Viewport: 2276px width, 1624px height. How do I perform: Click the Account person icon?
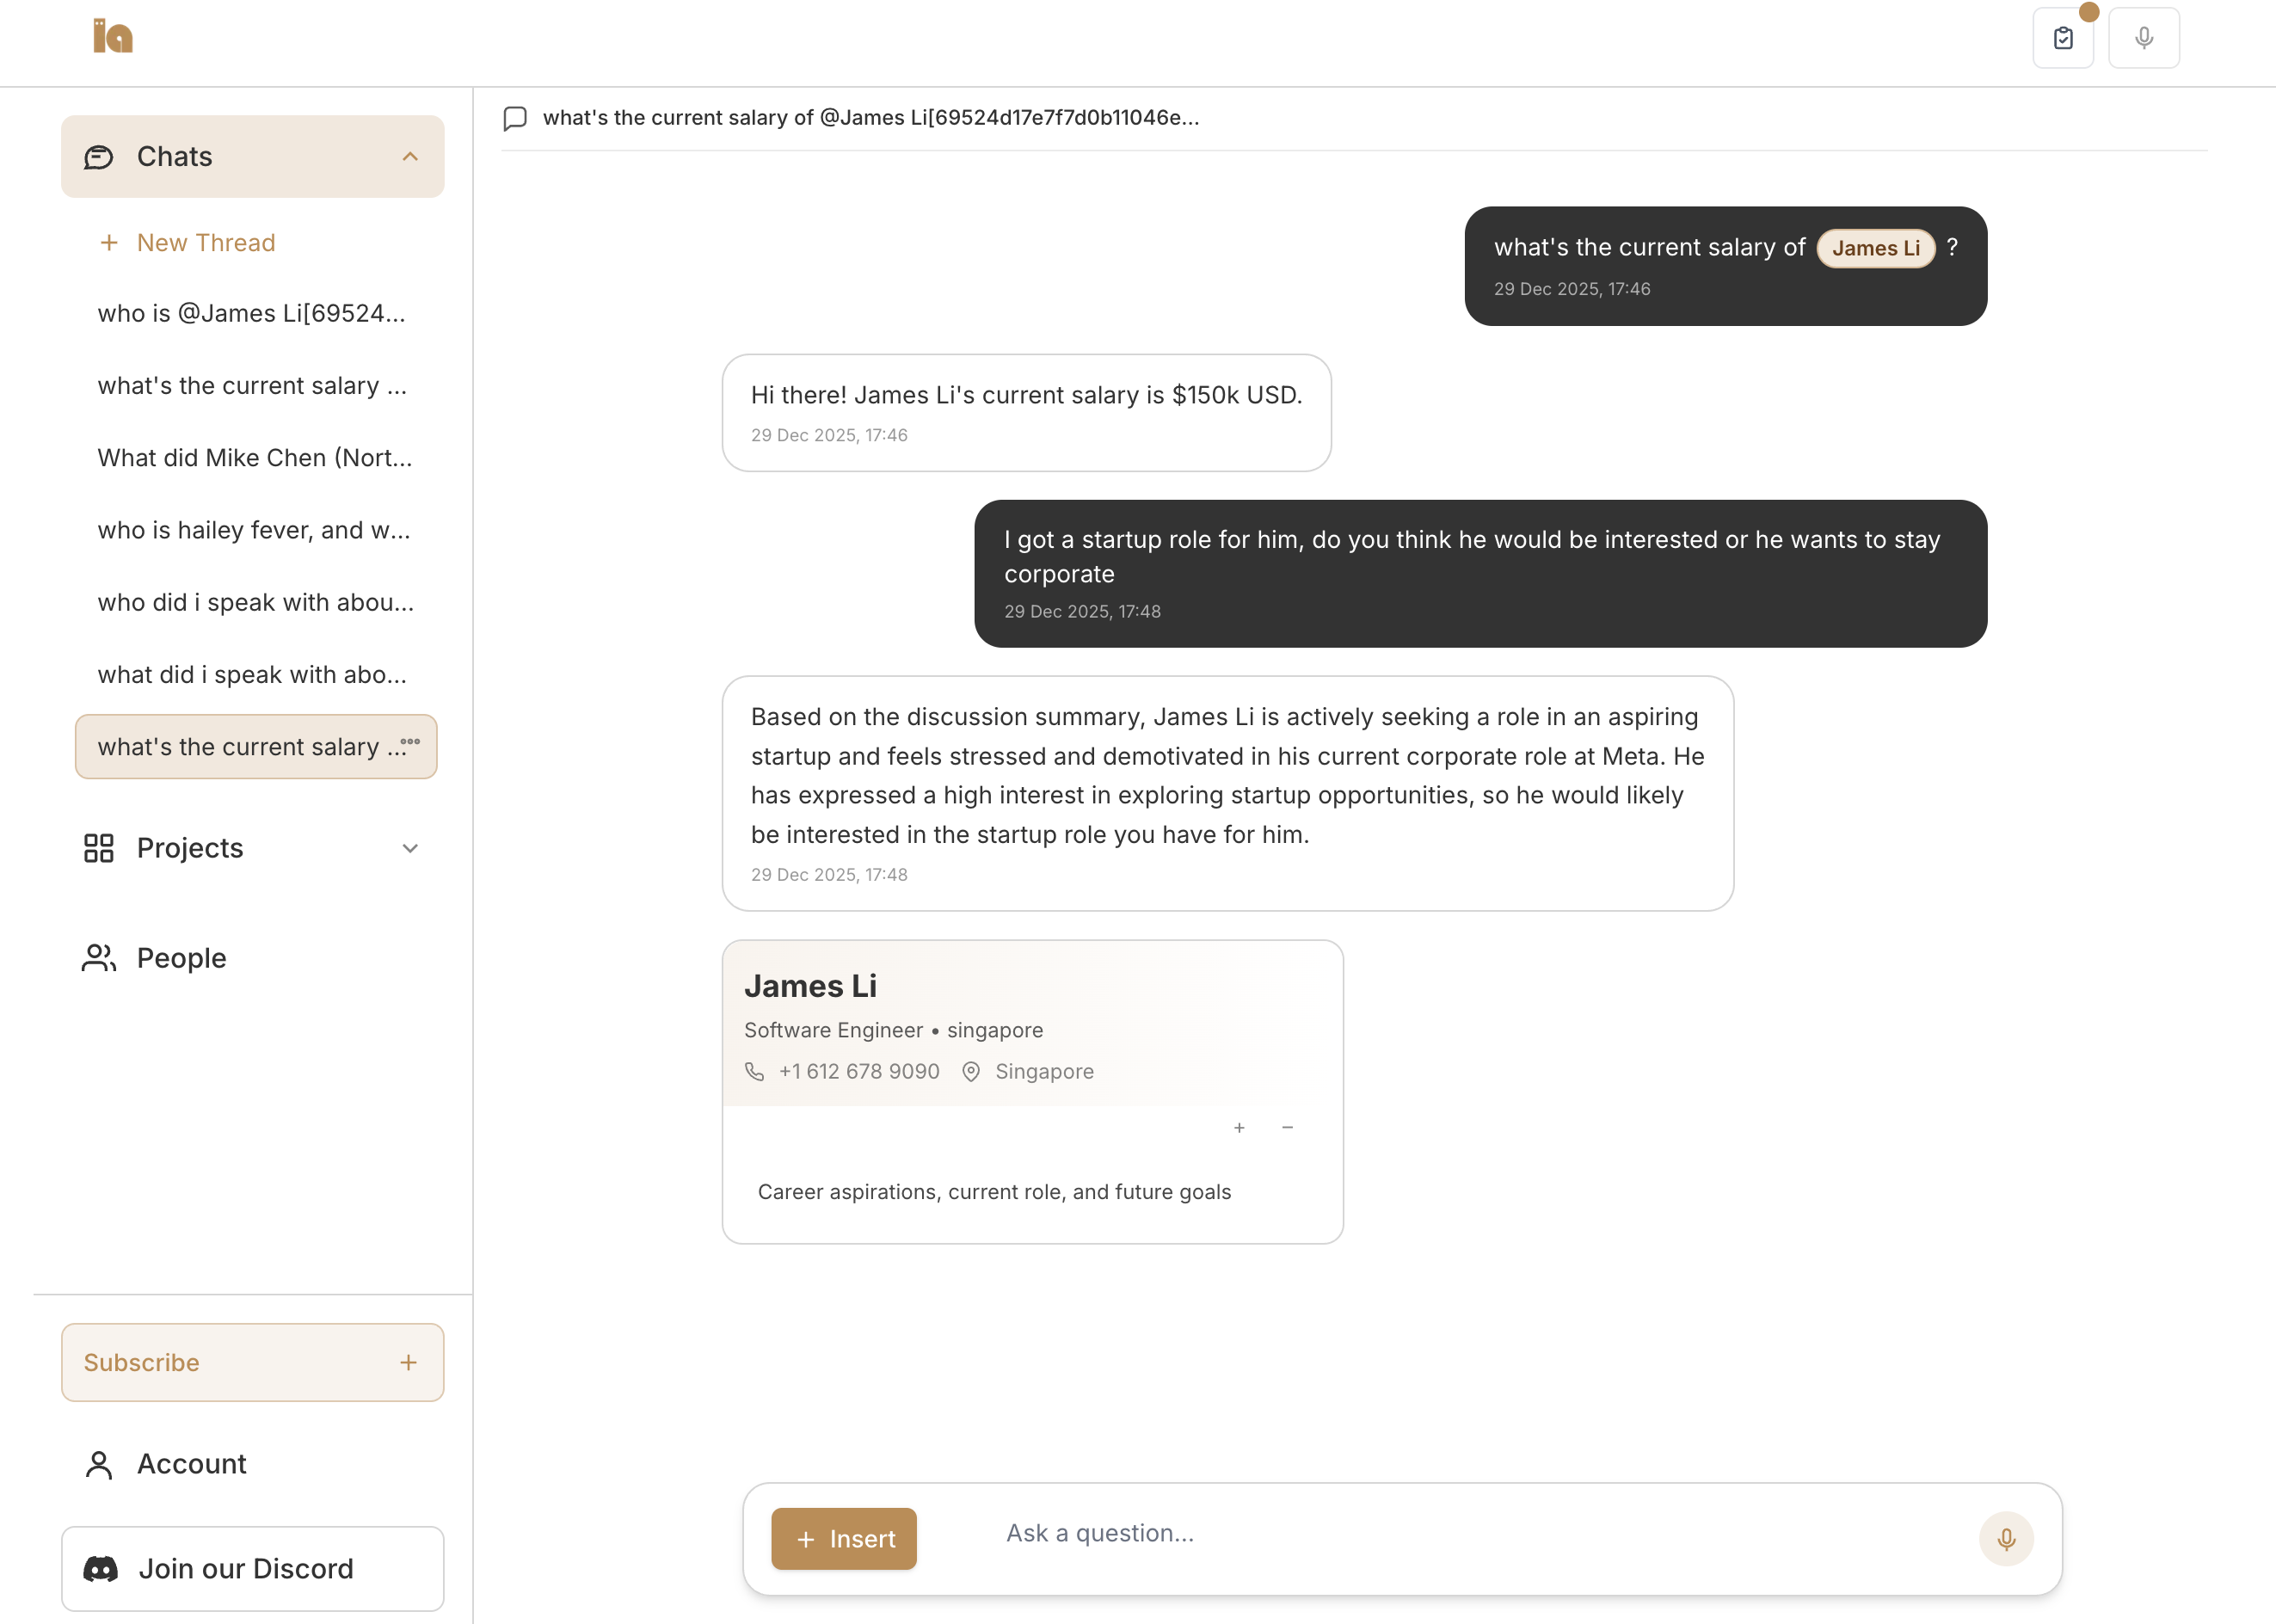click(98, 1464)
